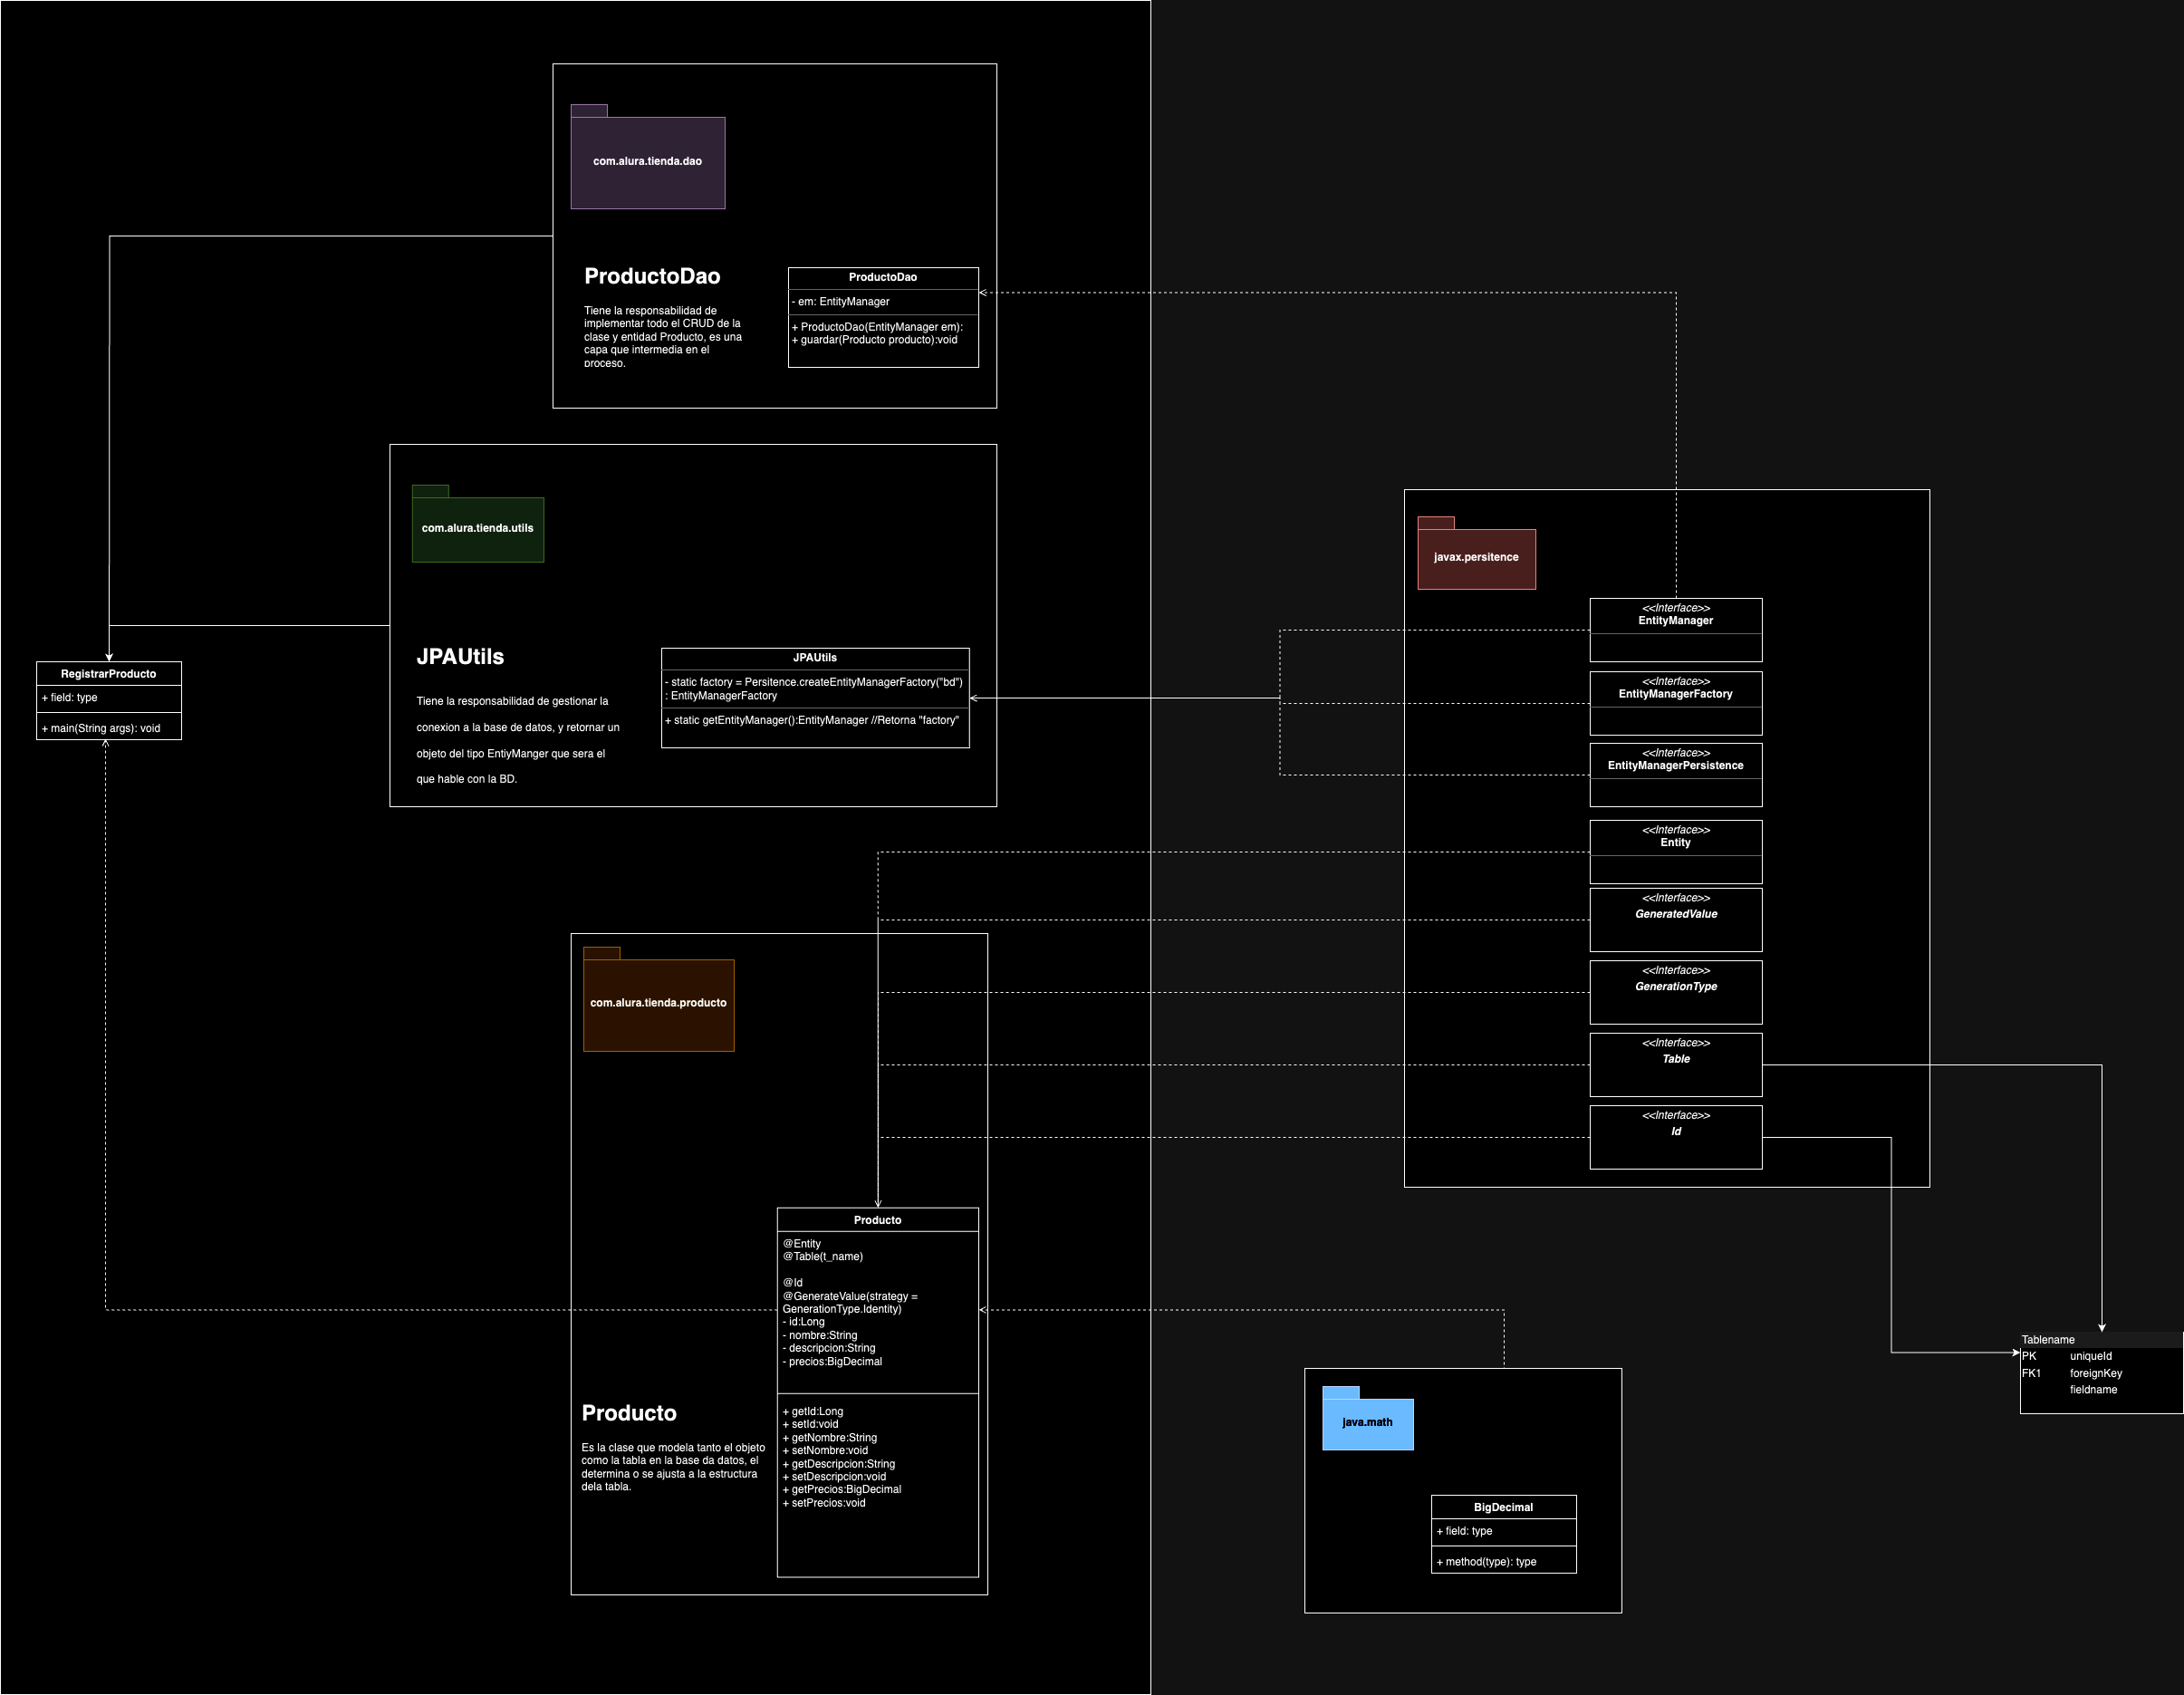Click the Producto large heading text
2184x1695 pixels.
pos(629,1413)
